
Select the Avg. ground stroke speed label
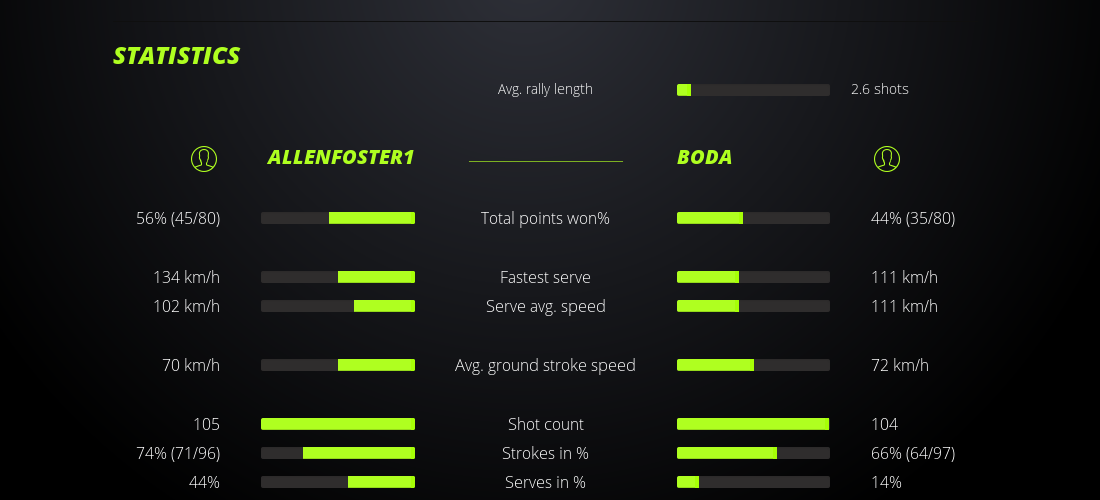click(x=545, y=365)
